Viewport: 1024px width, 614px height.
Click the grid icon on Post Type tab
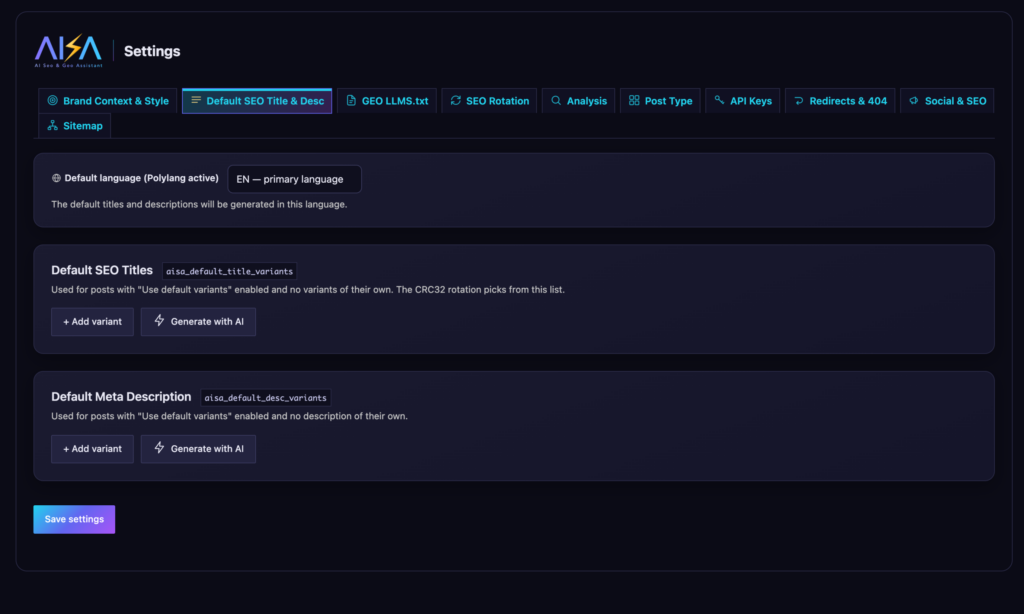pyautogui.click(x=633, y=101)
